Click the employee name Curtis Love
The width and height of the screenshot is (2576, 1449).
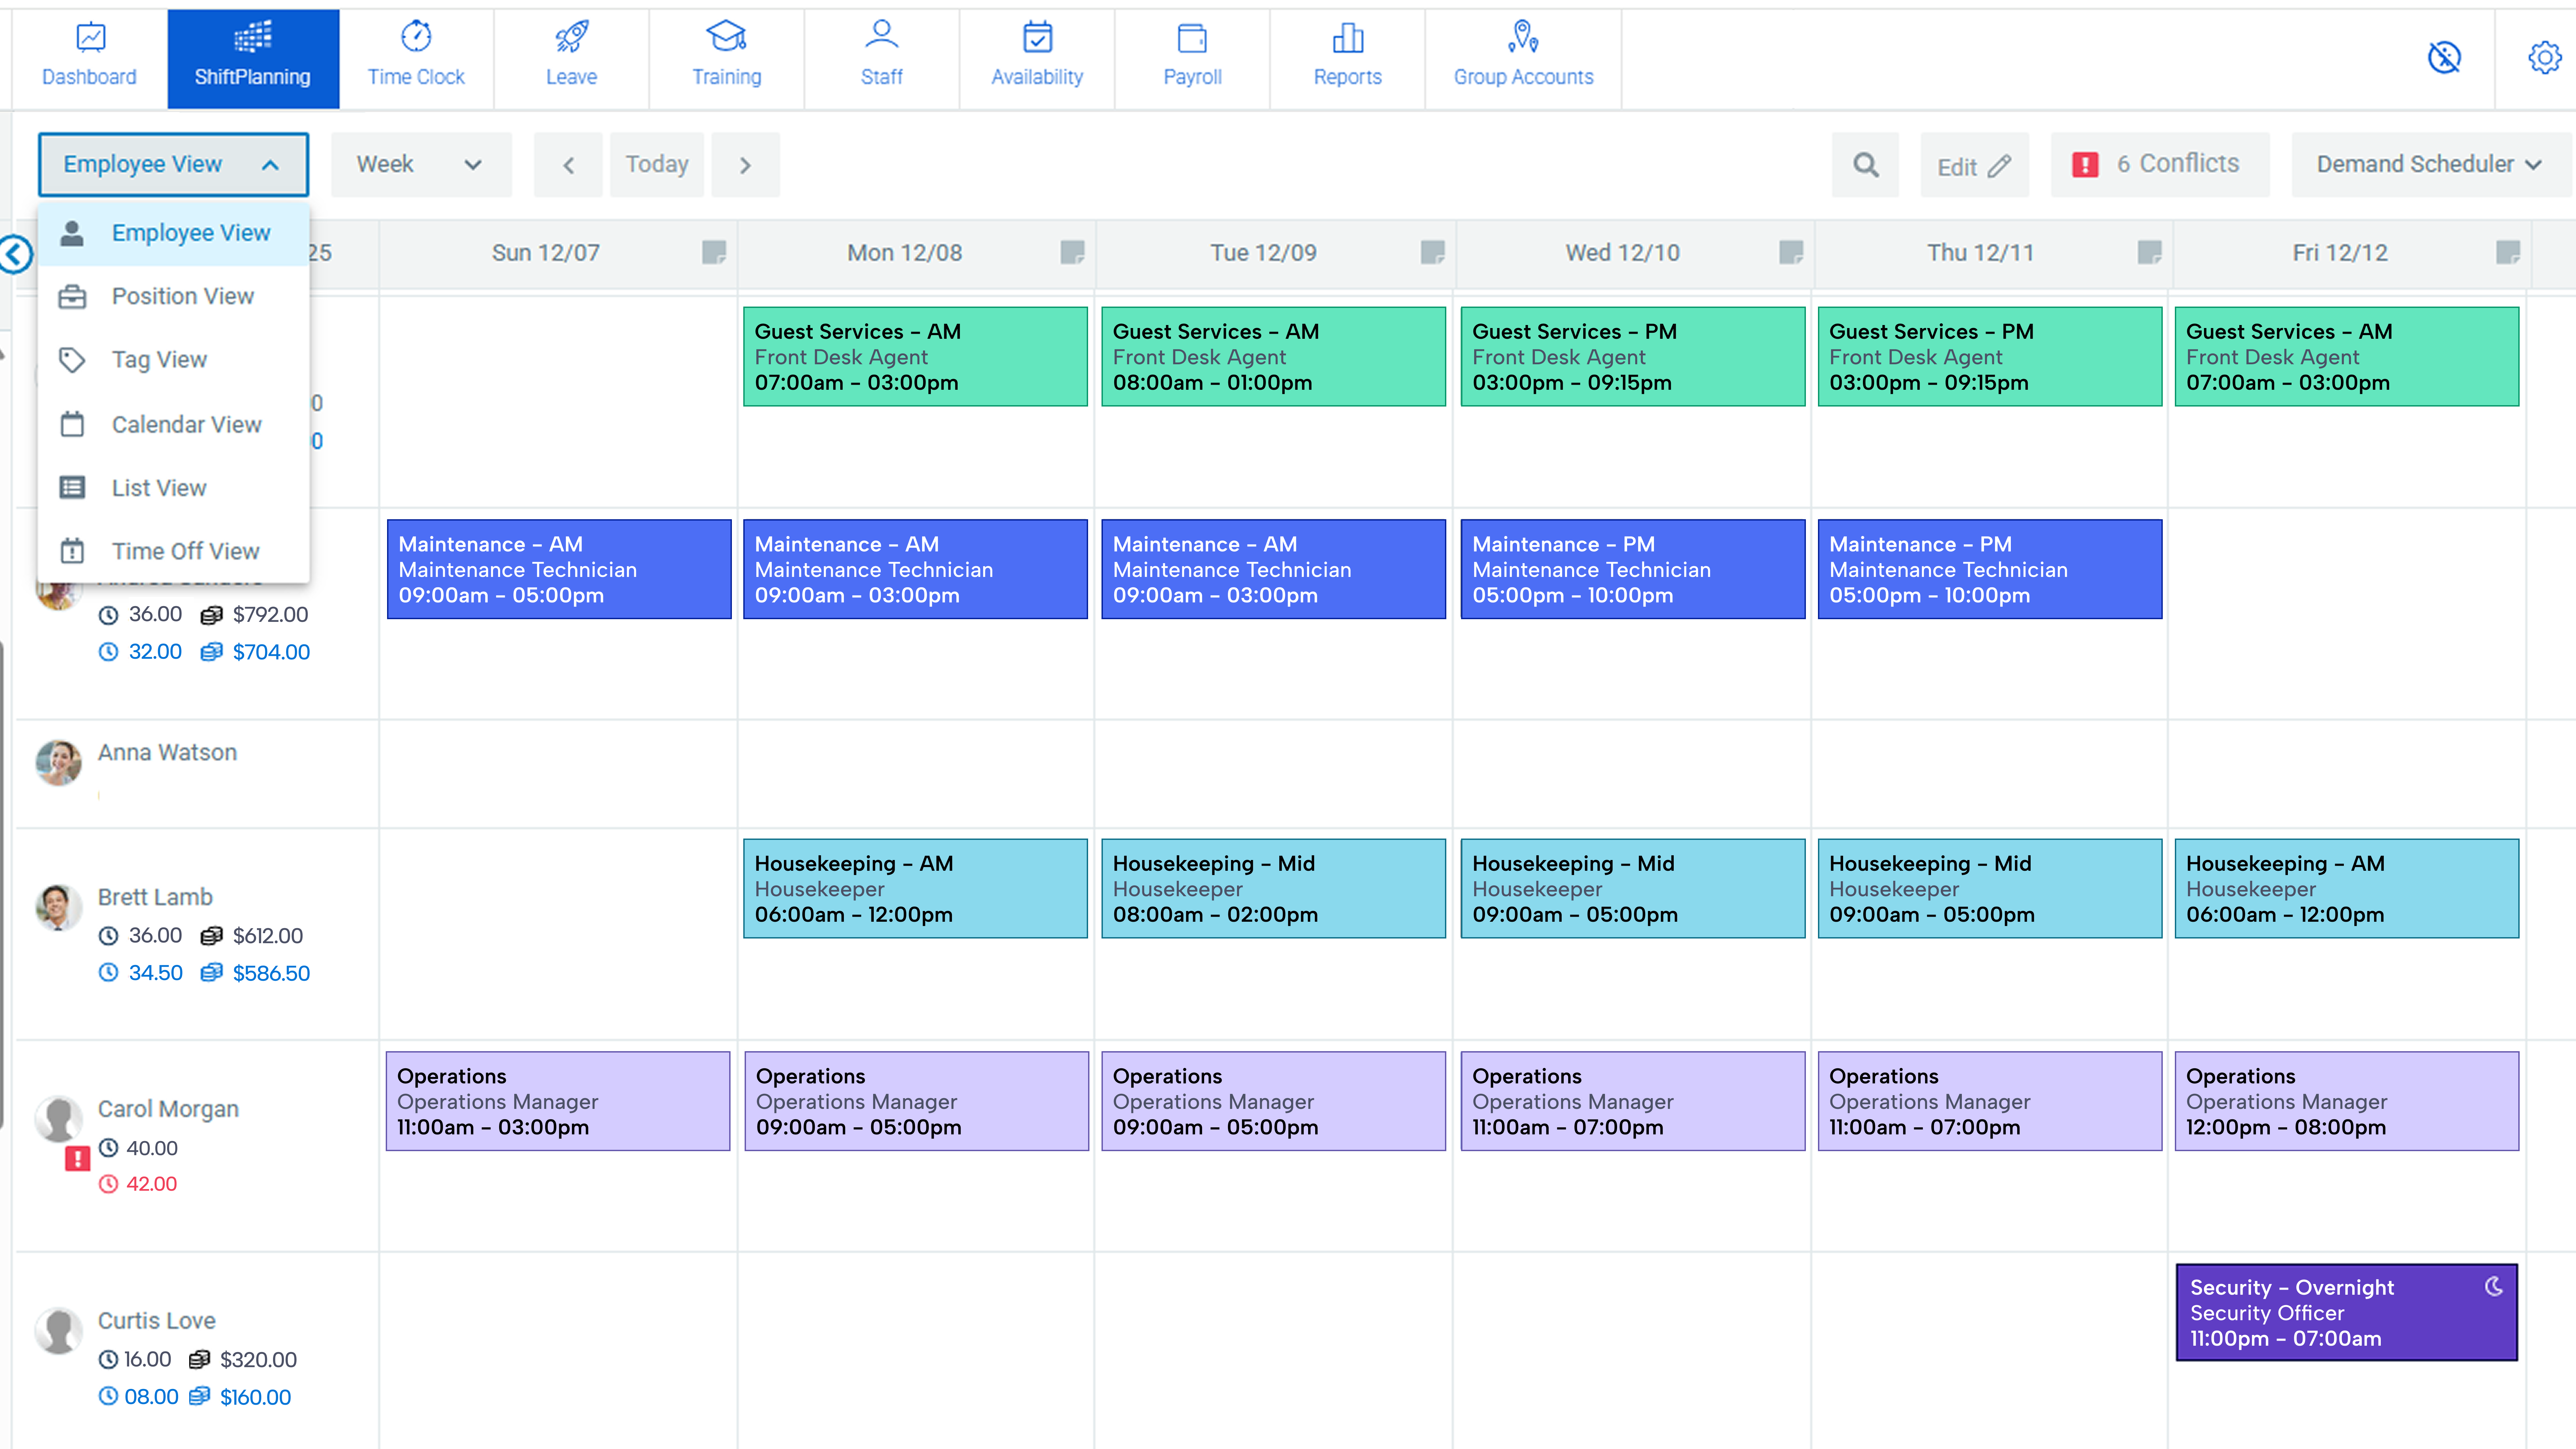pos(157,1321)
